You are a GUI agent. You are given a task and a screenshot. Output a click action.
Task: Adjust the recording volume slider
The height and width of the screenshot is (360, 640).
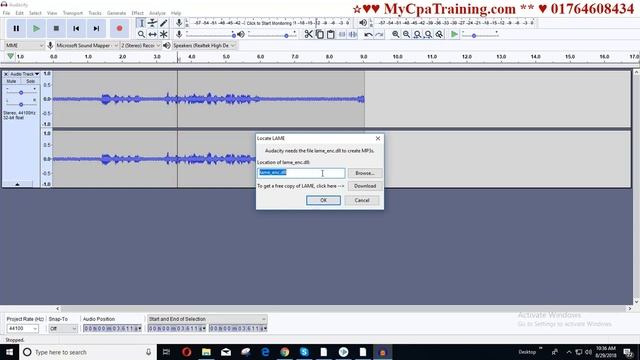click(211, 35)
